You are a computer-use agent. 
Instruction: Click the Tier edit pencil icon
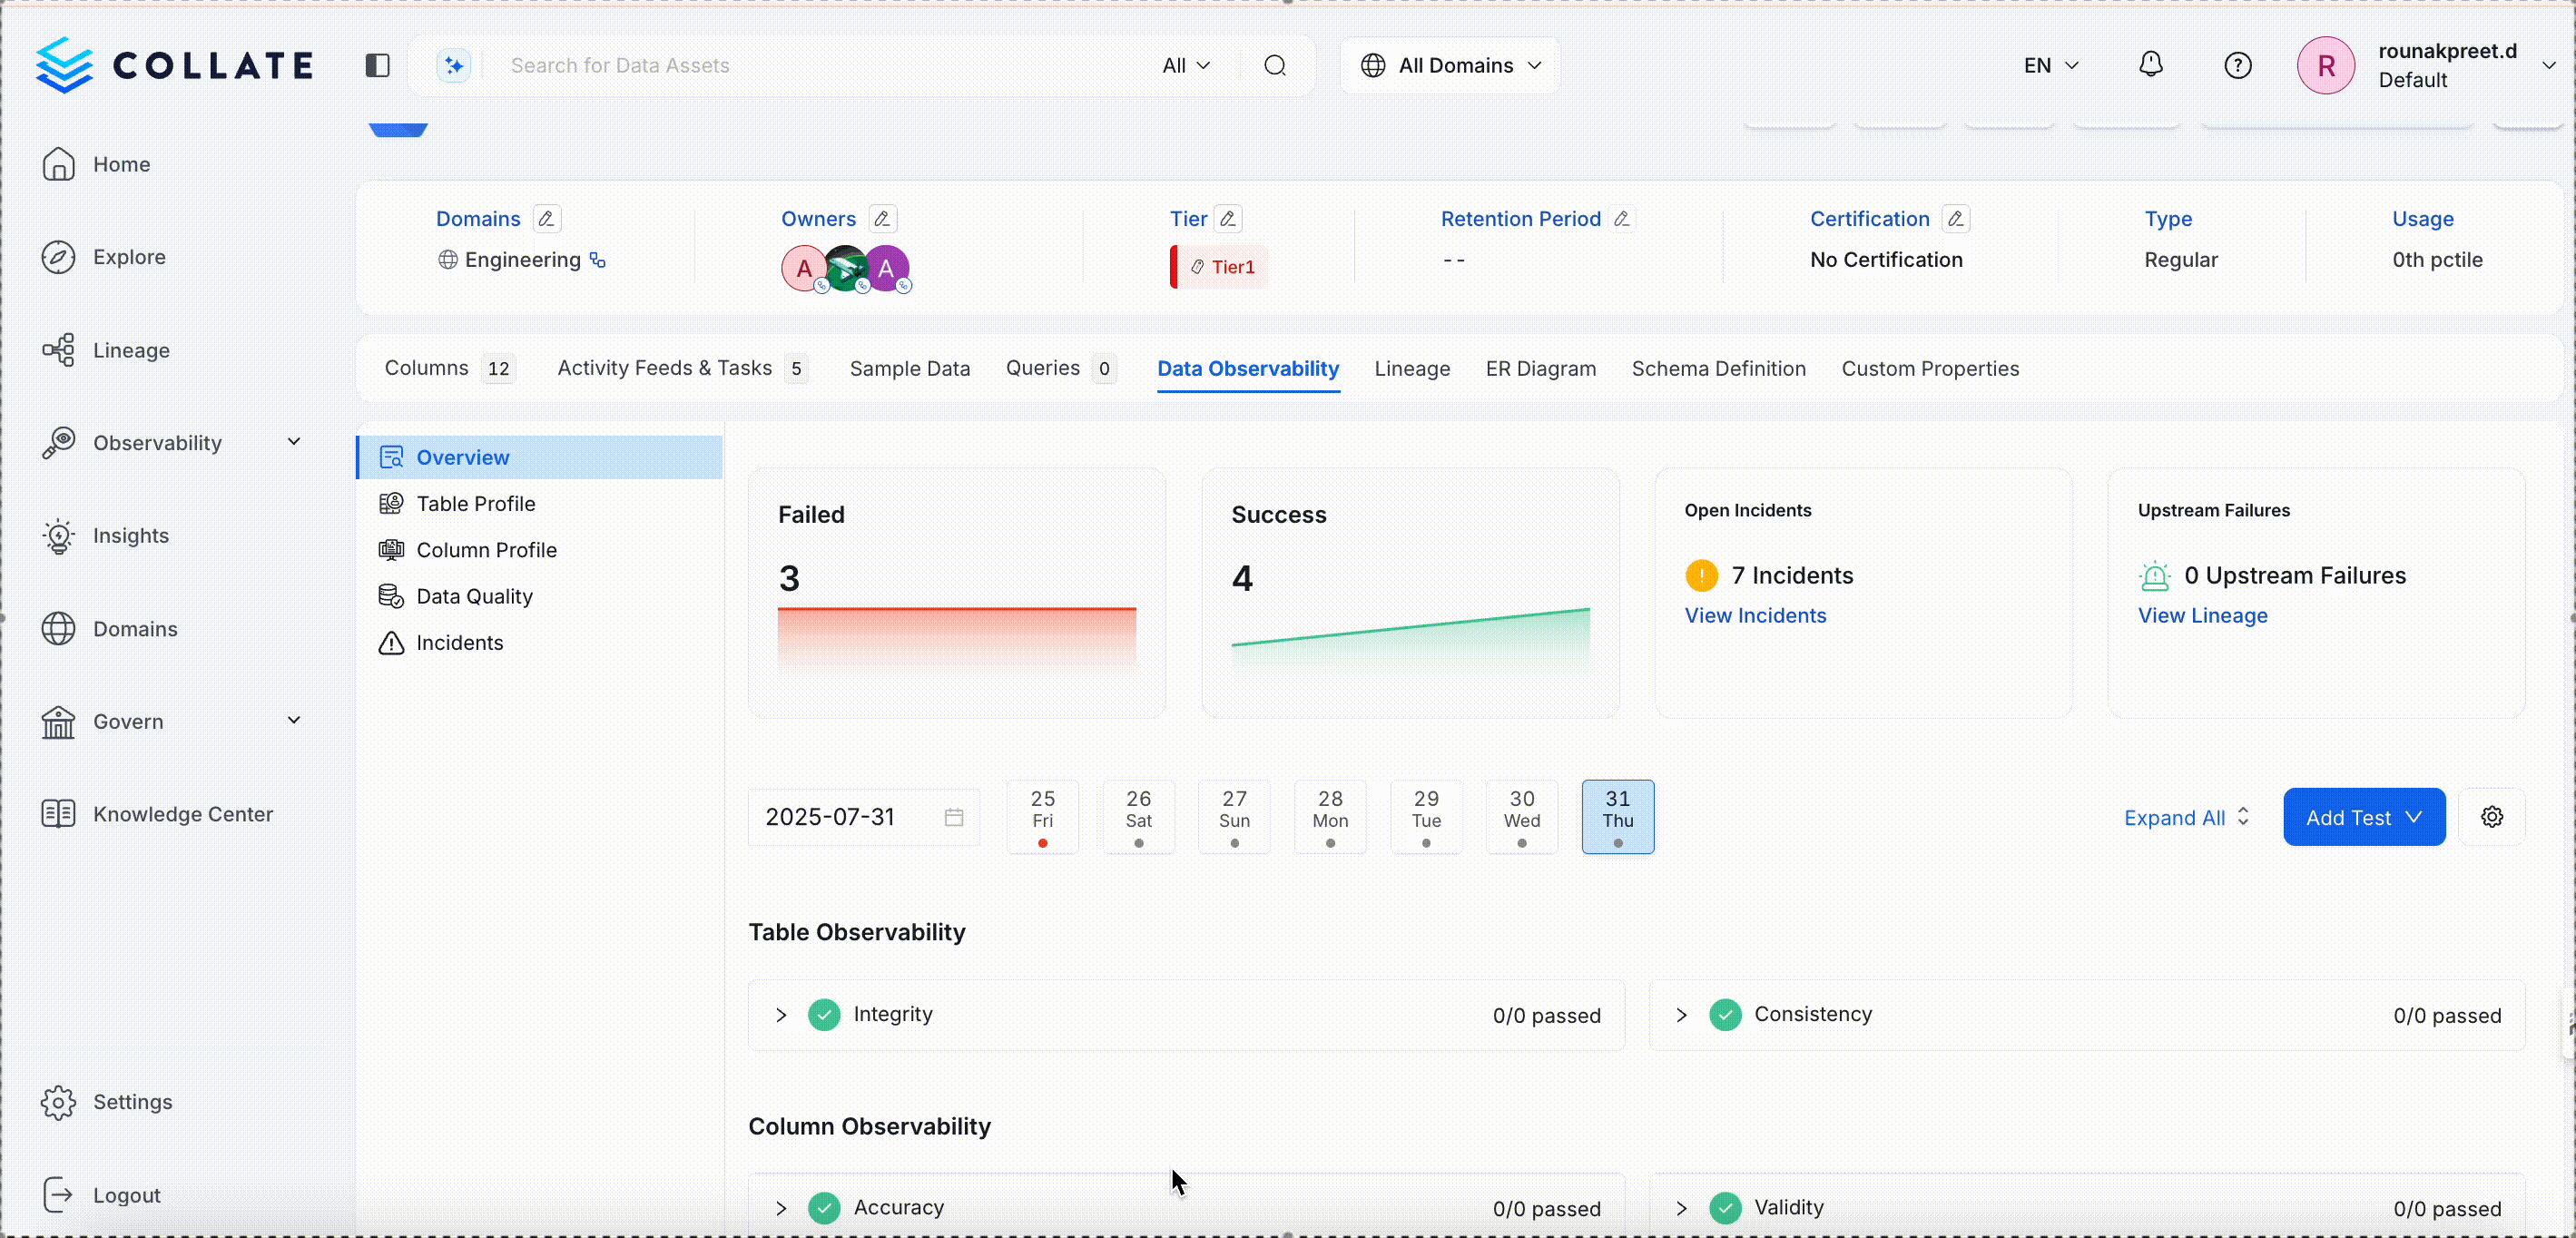tap(1228, 219)
